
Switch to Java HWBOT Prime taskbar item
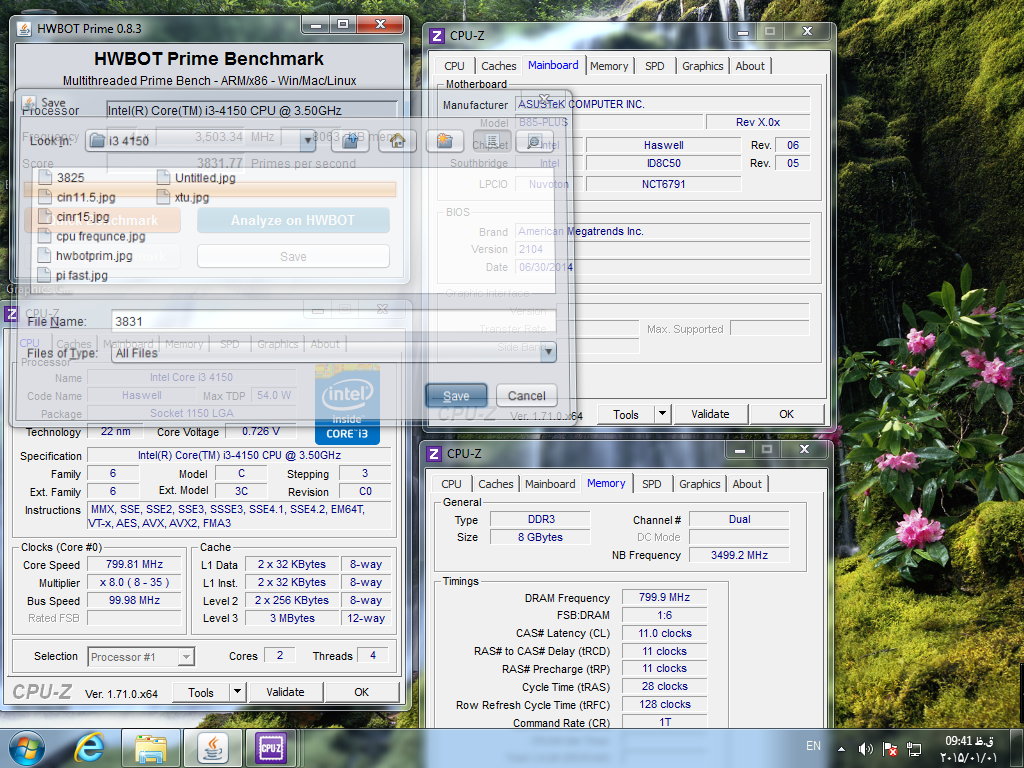[212, 748]
